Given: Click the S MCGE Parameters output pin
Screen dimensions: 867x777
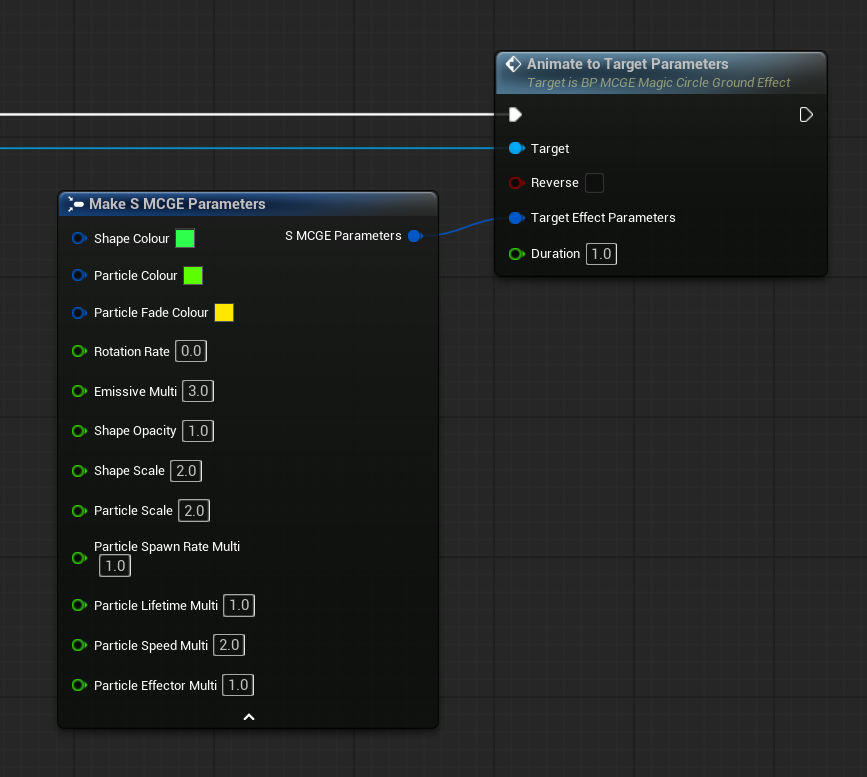Looking at the screenshot, I should tap(415, 236).
